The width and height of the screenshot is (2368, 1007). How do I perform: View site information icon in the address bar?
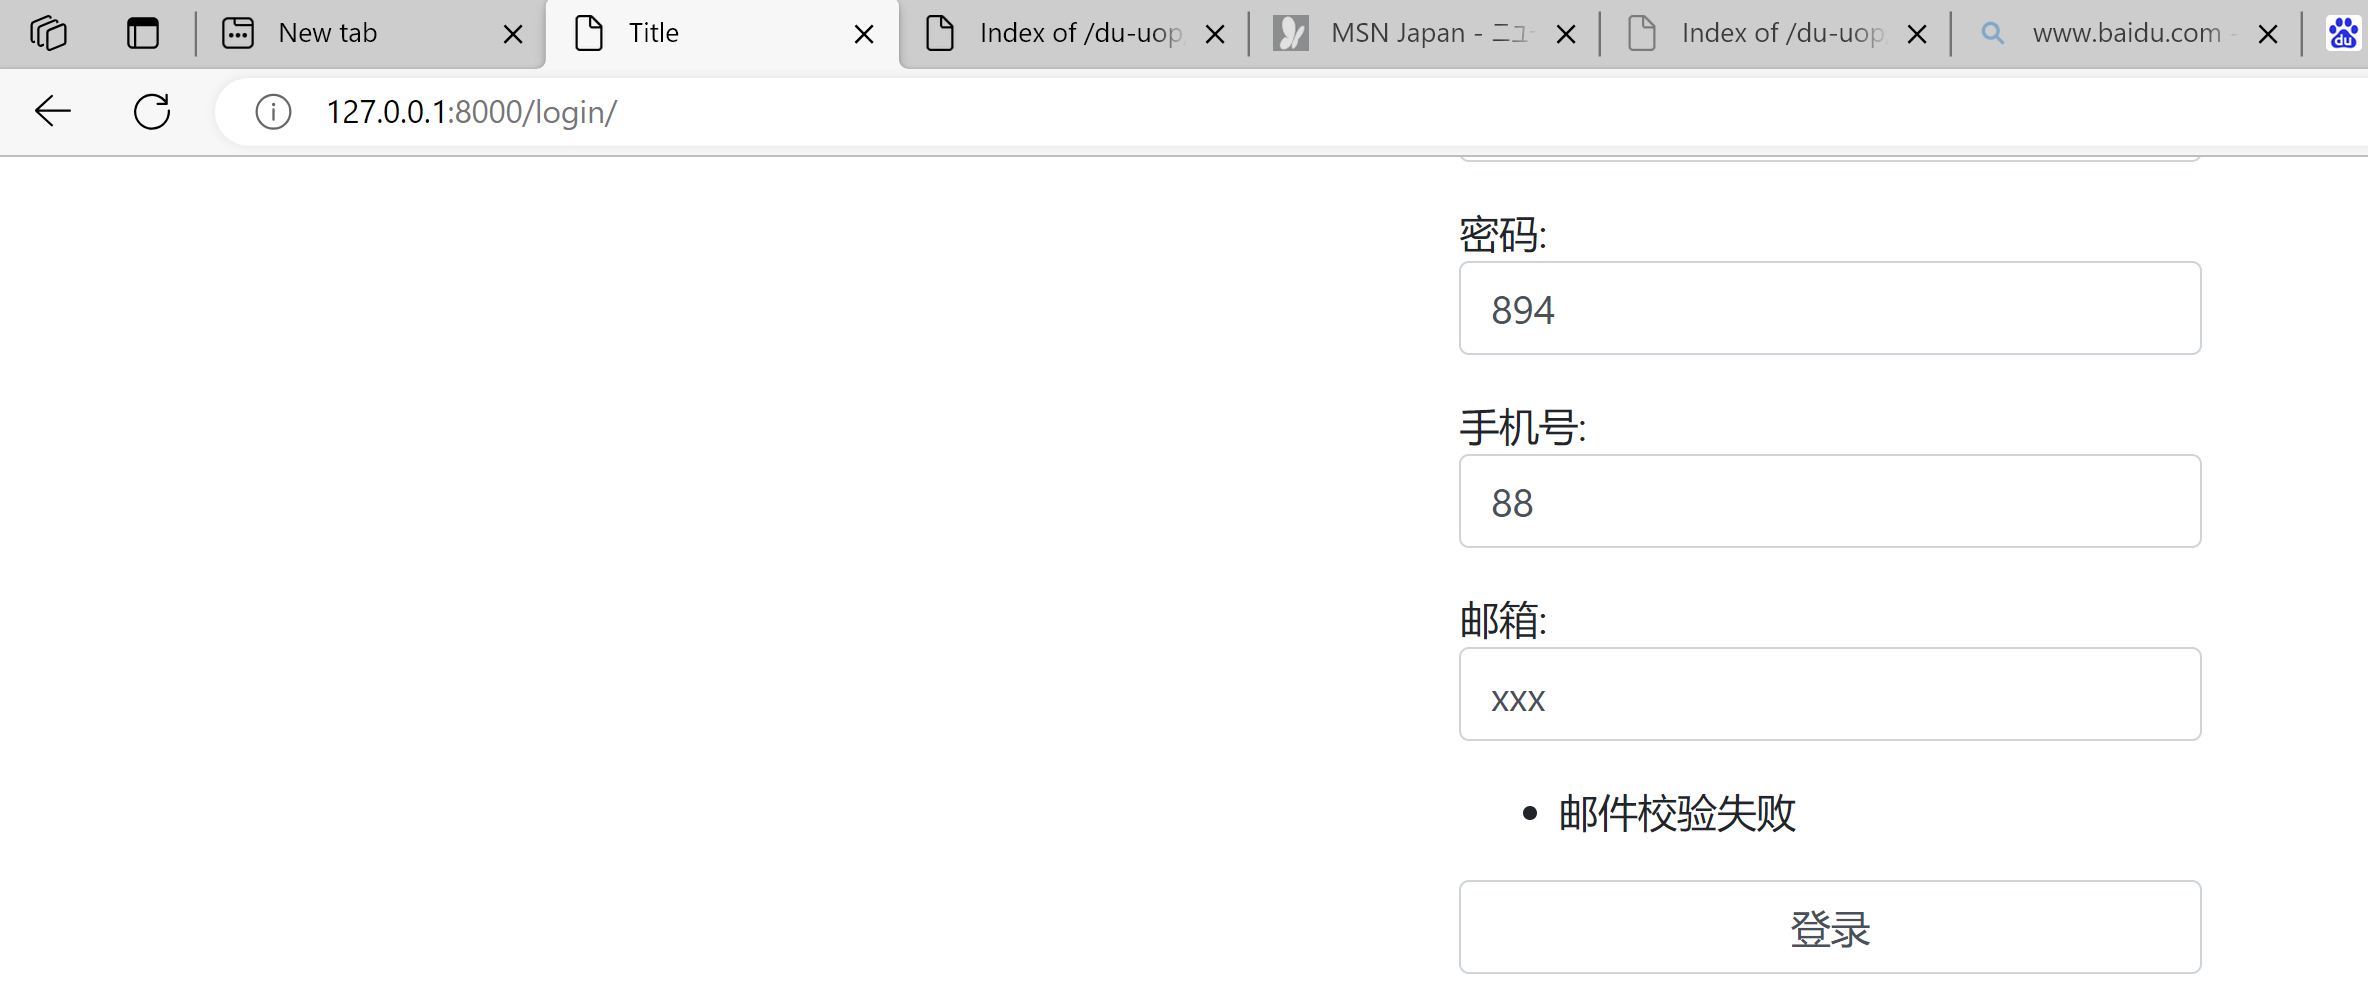pos(273,111)
